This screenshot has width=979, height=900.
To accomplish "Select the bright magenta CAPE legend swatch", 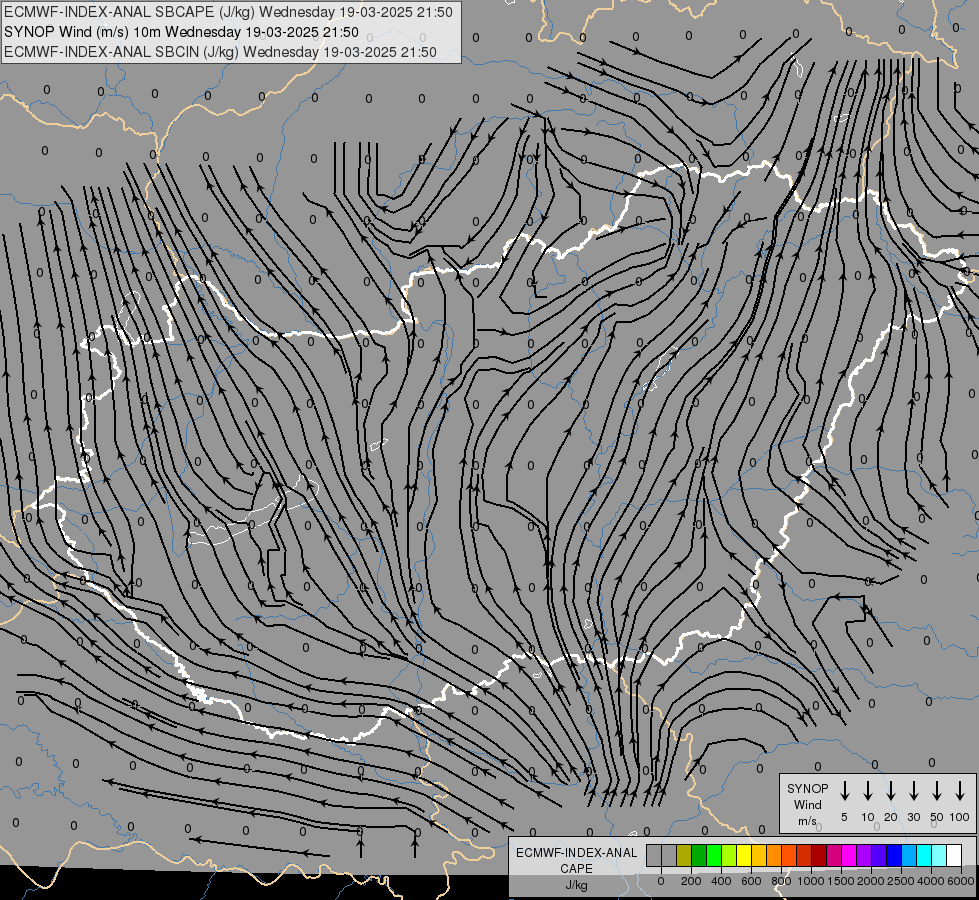I will (850, 855).
